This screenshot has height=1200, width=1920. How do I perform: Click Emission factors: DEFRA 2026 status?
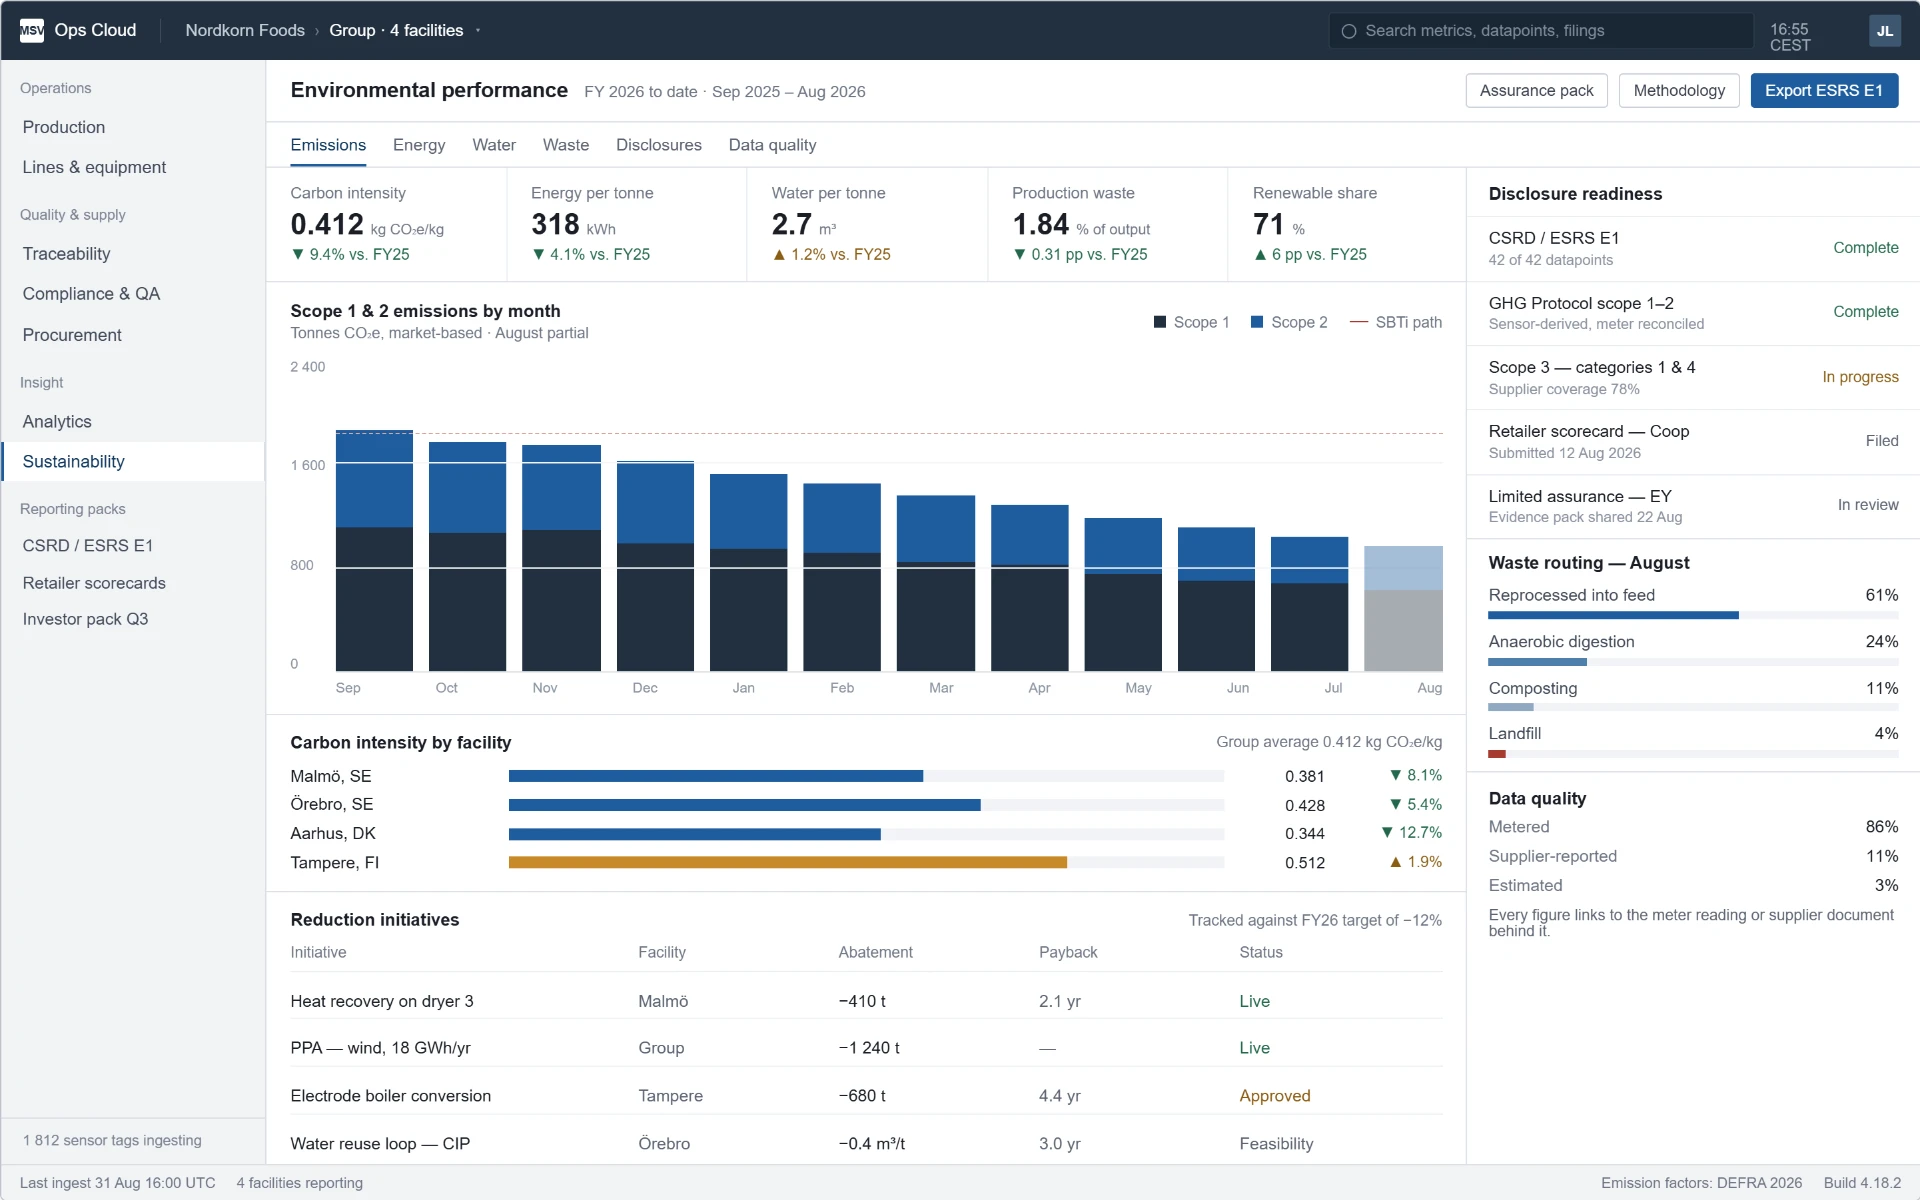(1701, 1183)
